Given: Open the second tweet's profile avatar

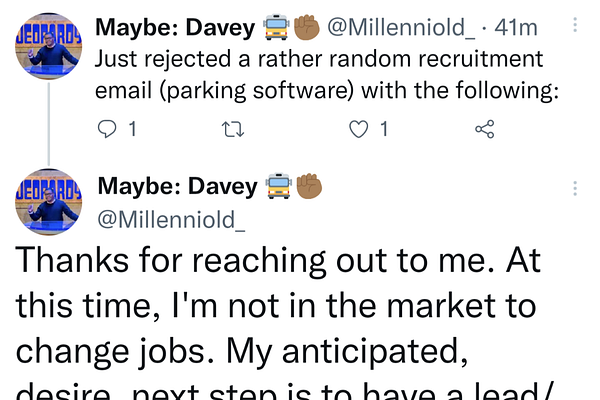Looking at the screenshot, I should point(48,202).
